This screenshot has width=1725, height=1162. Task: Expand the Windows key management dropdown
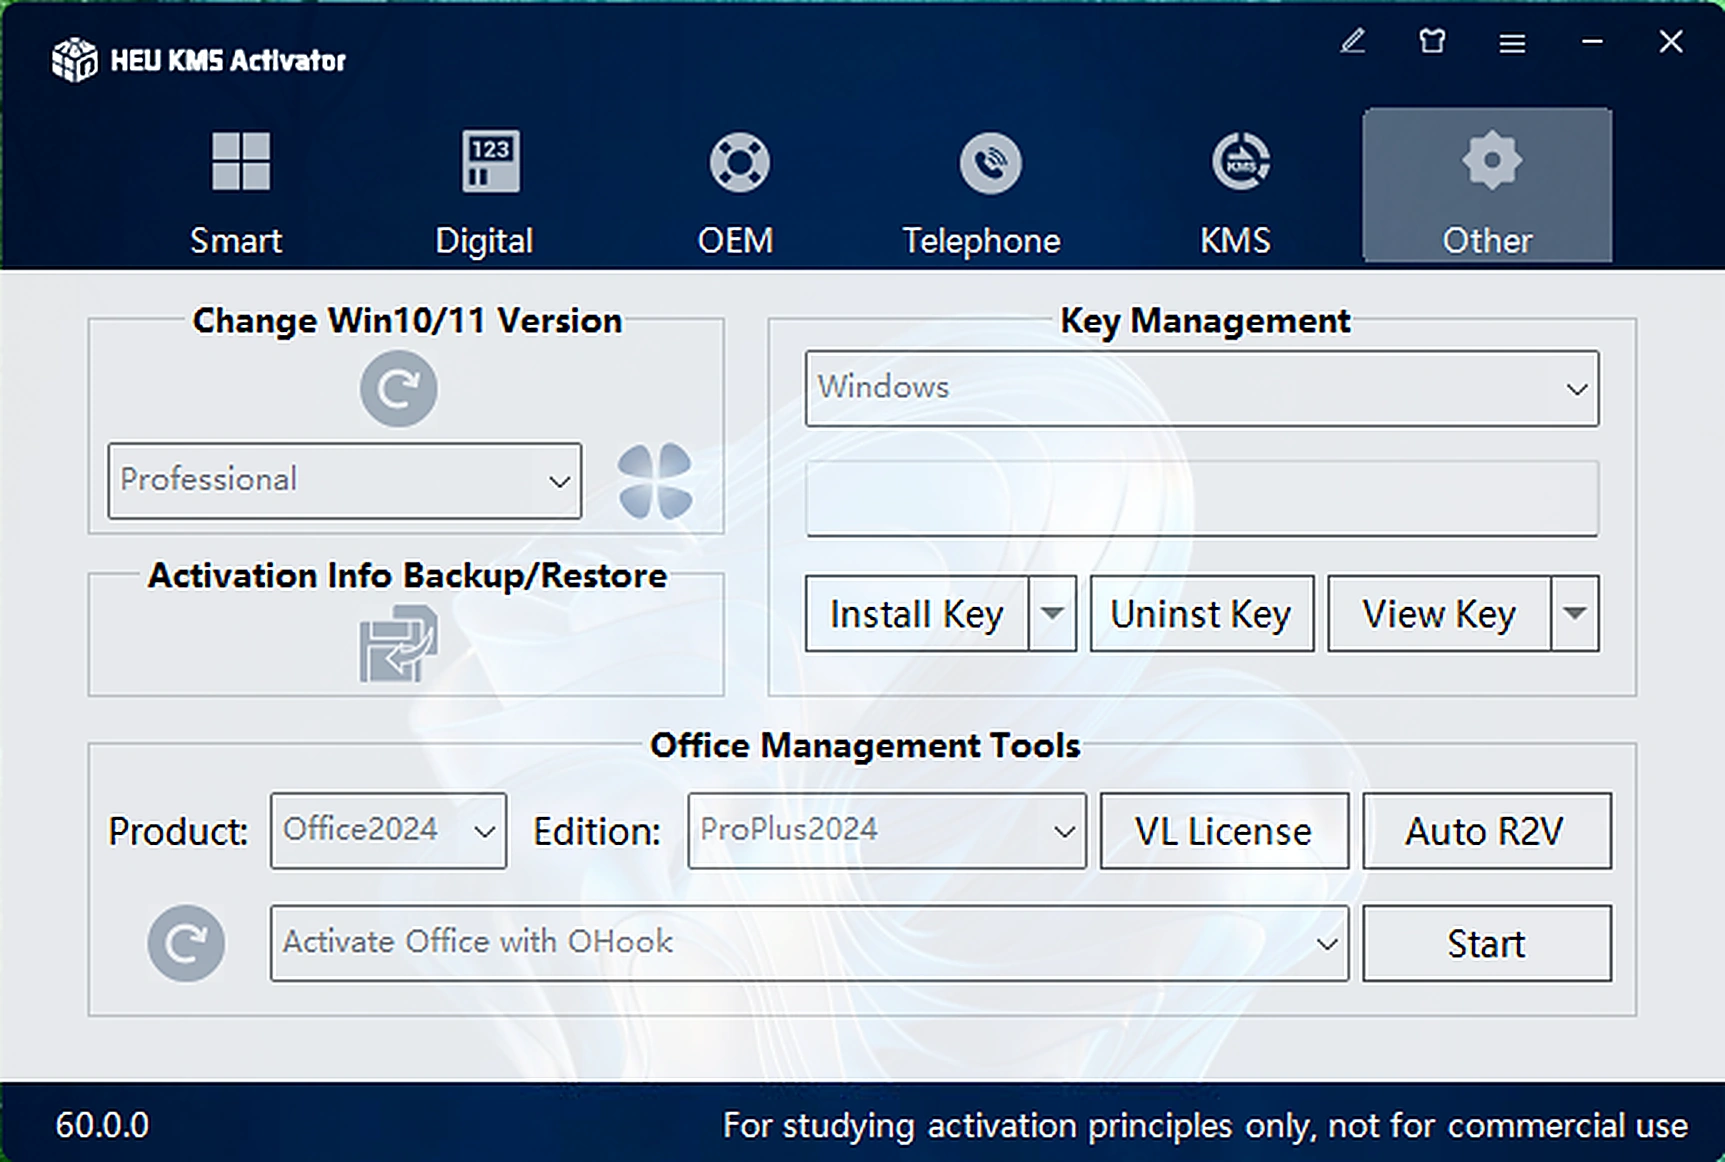pos(1202,388)
